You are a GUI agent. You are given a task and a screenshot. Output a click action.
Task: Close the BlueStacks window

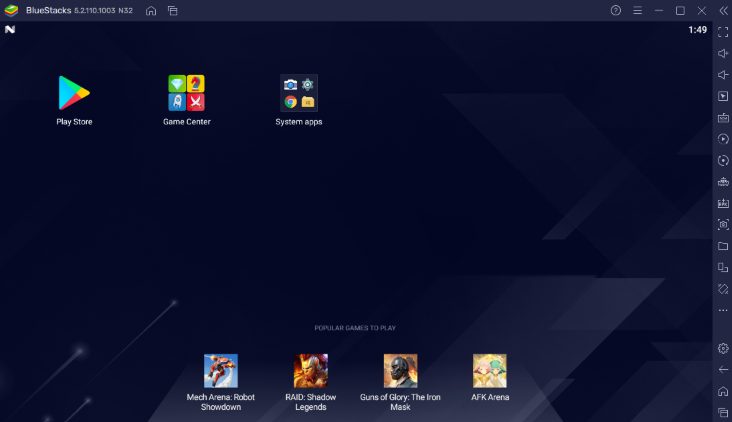702,10
